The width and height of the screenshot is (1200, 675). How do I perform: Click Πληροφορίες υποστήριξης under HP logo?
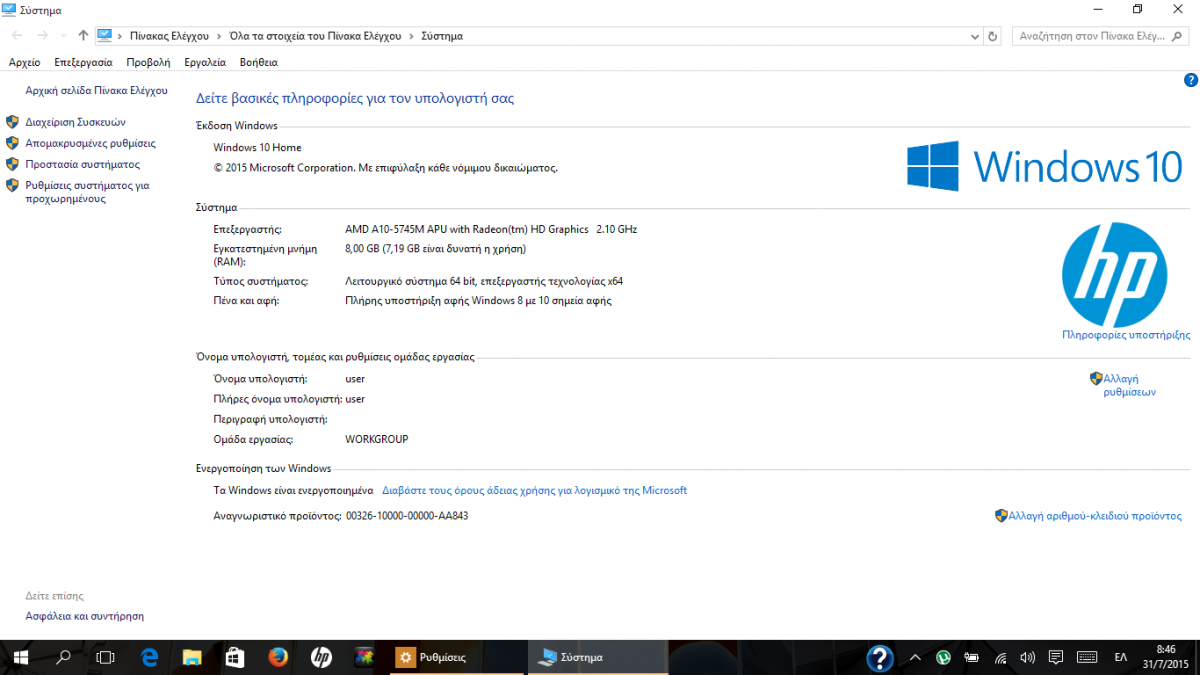[x=1126, y=335]
